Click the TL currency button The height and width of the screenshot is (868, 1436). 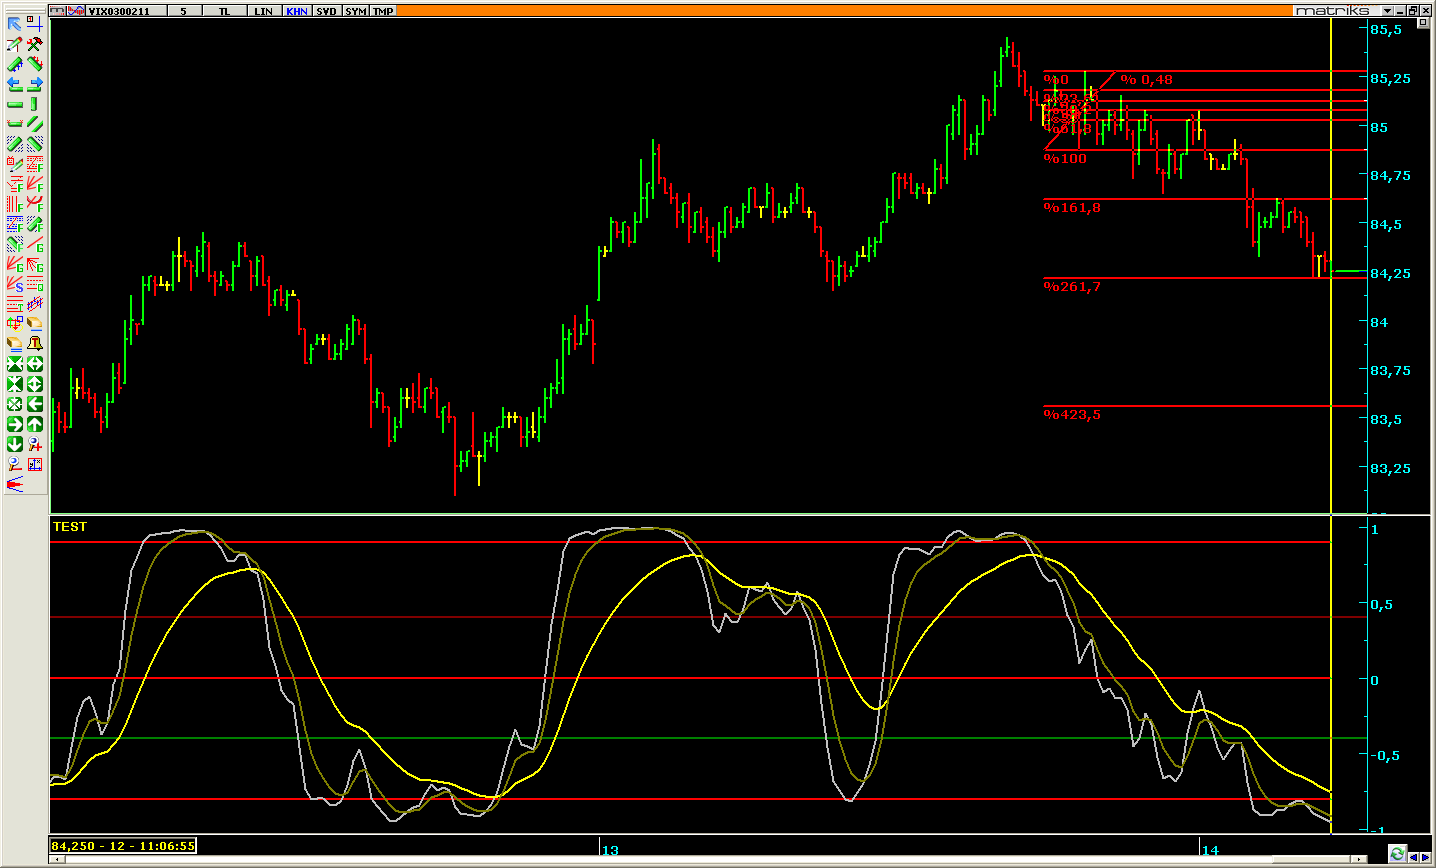point(224,11)
